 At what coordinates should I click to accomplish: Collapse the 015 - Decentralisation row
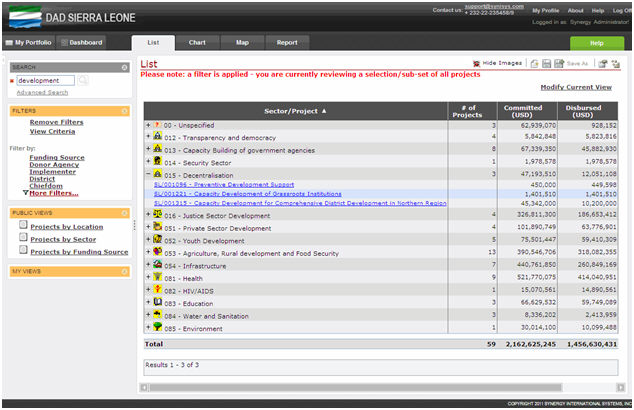pyautogui.click(x=148, y=174)
